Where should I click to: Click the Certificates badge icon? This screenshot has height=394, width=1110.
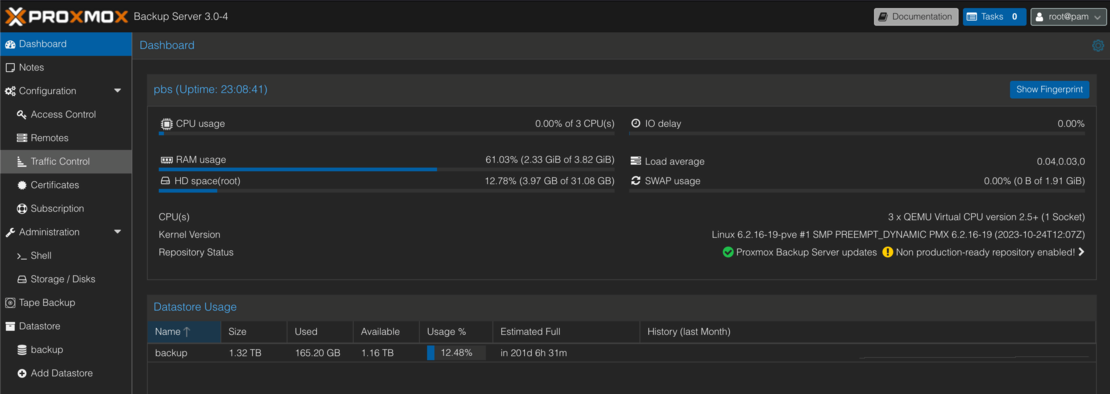click(x=21, y=185)
